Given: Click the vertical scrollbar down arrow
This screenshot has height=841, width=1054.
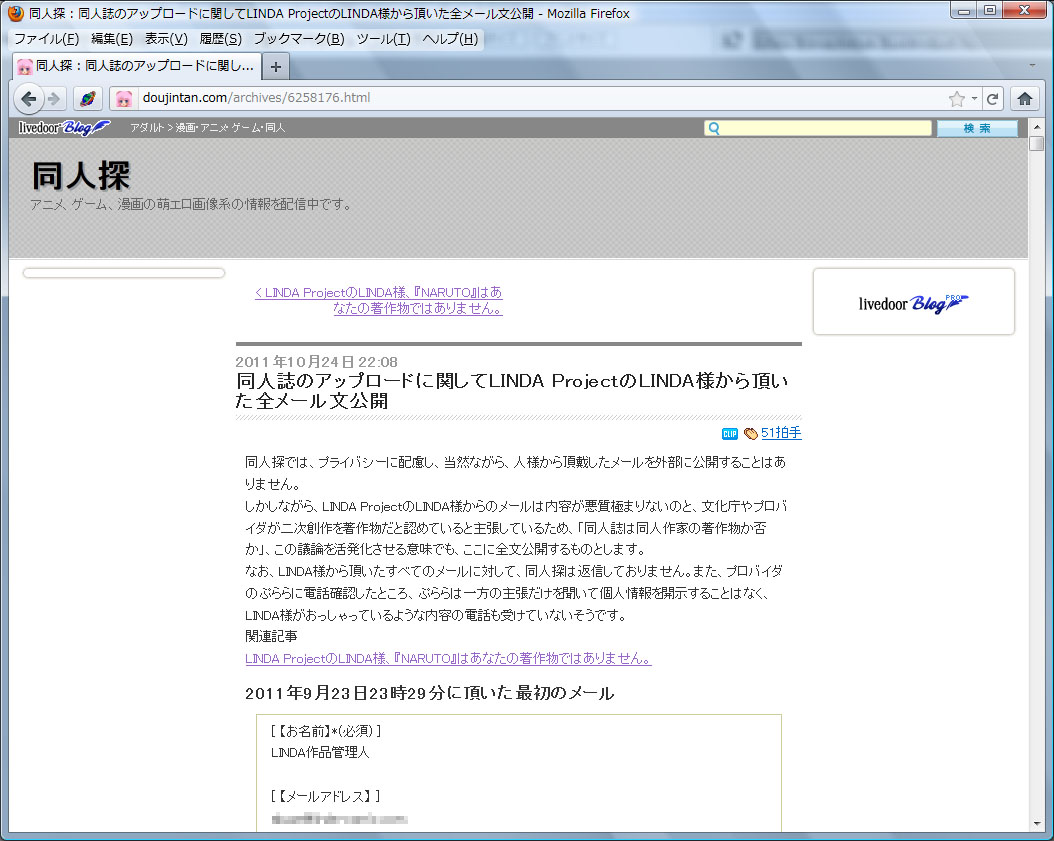Looking at the screenshot, I should (x=1037, y=823).
